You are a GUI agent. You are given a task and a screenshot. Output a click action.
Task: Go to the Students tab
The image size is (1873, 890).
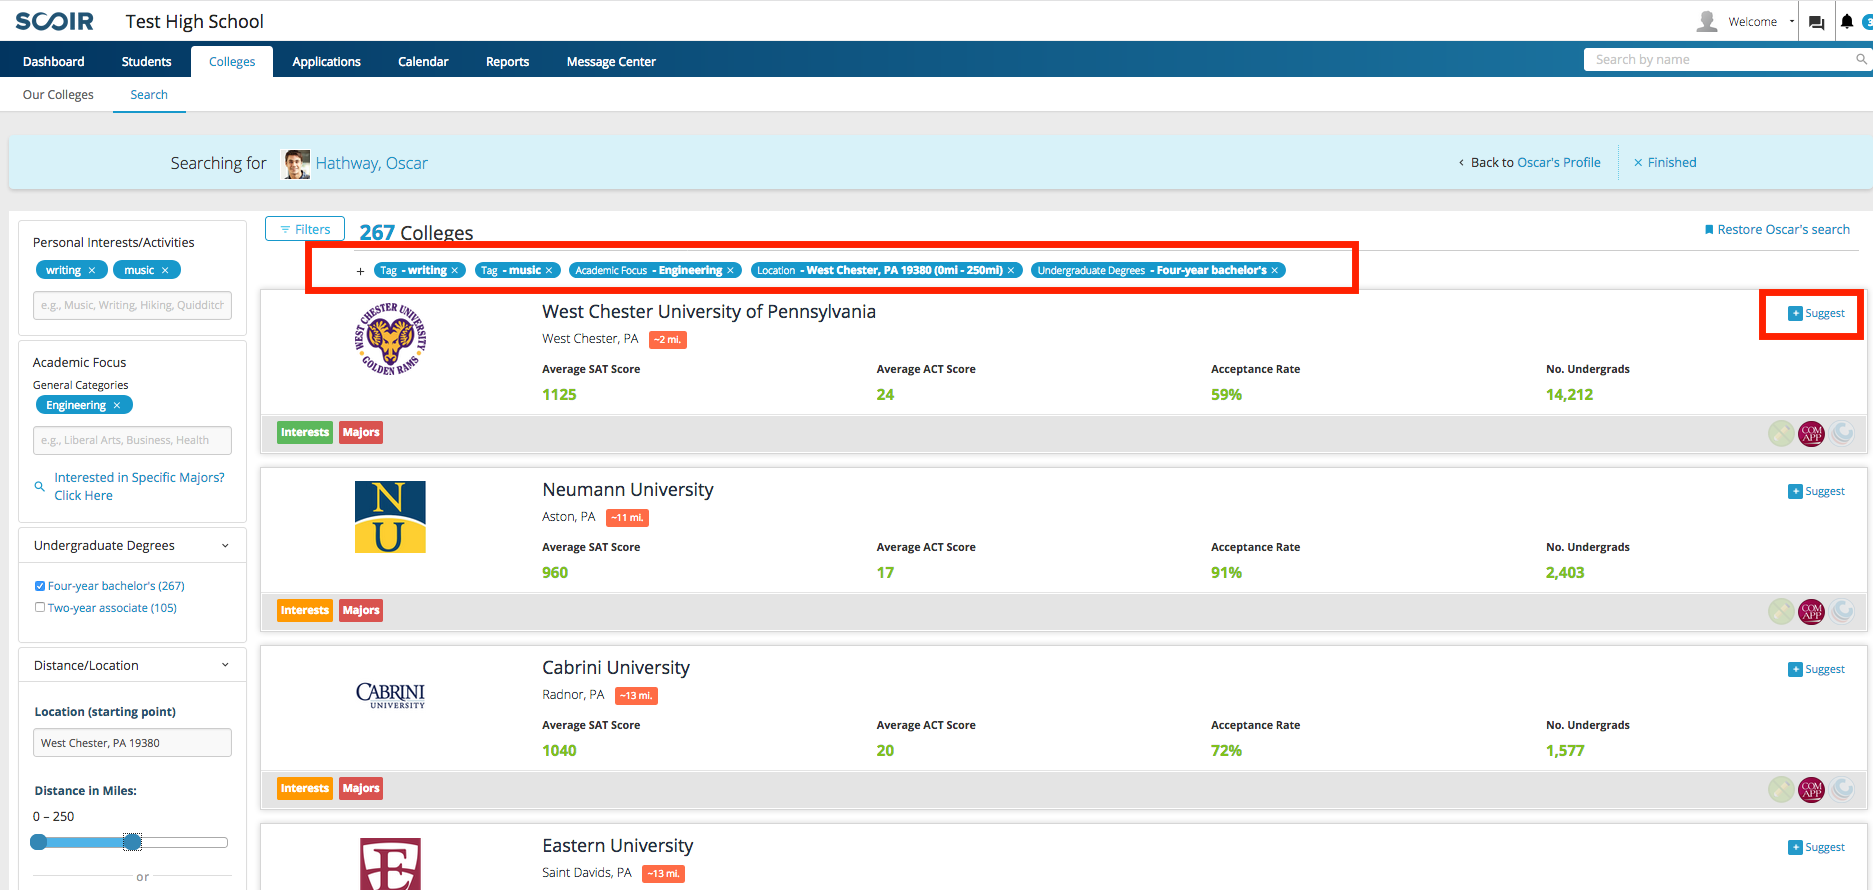tap(147, 61)
